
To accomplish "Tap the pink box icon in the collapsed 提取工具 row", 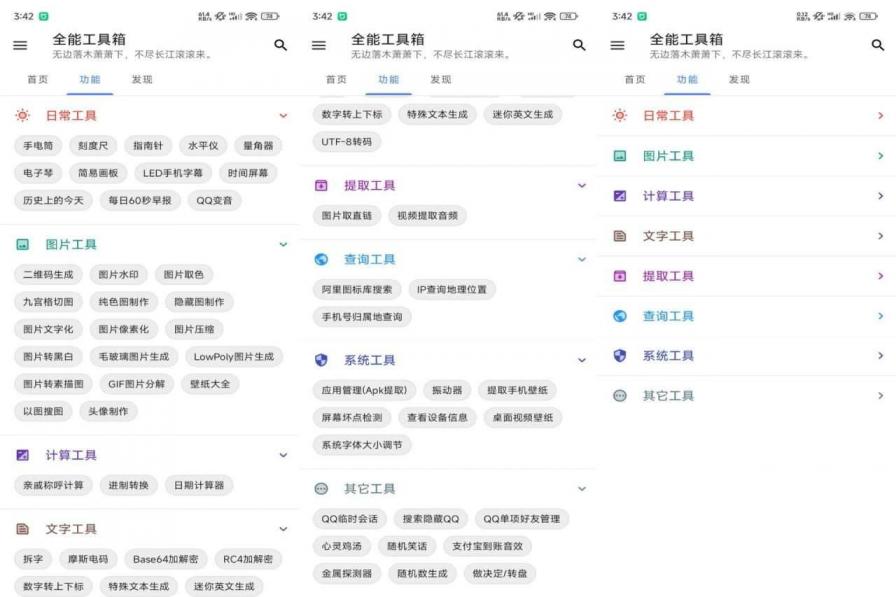I will [x=619, y=276].
